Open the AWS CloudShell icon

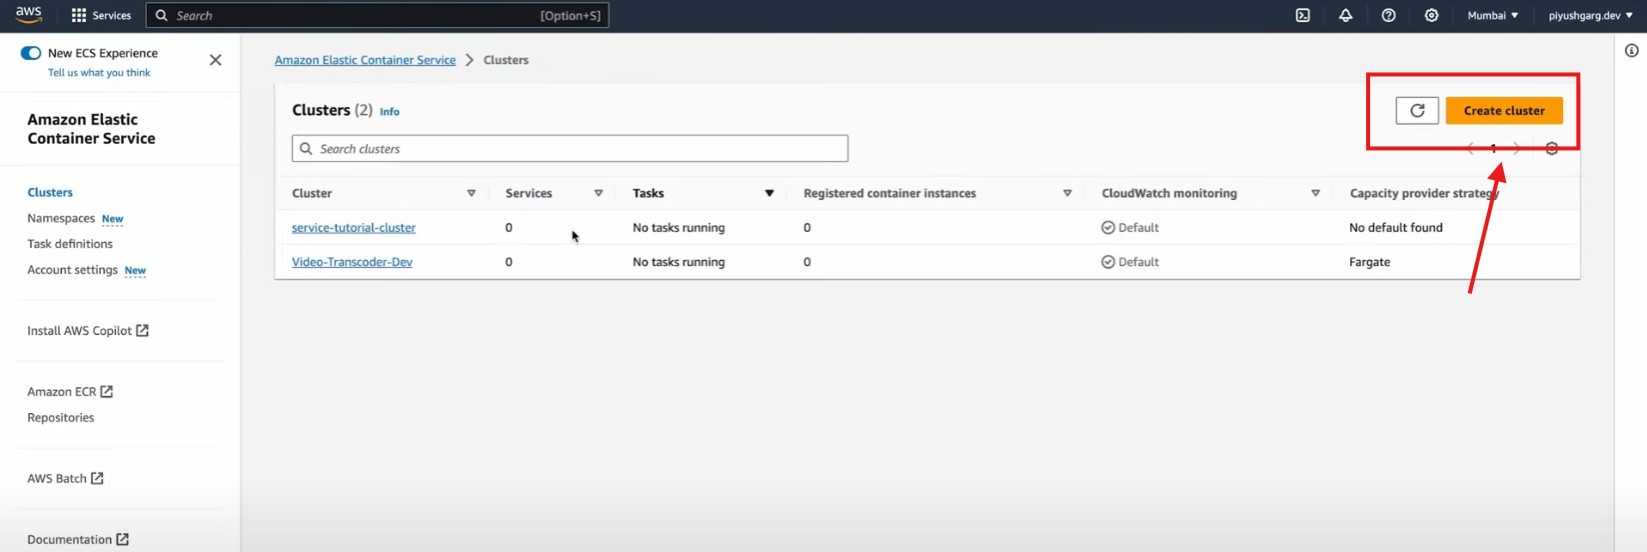1302,15
